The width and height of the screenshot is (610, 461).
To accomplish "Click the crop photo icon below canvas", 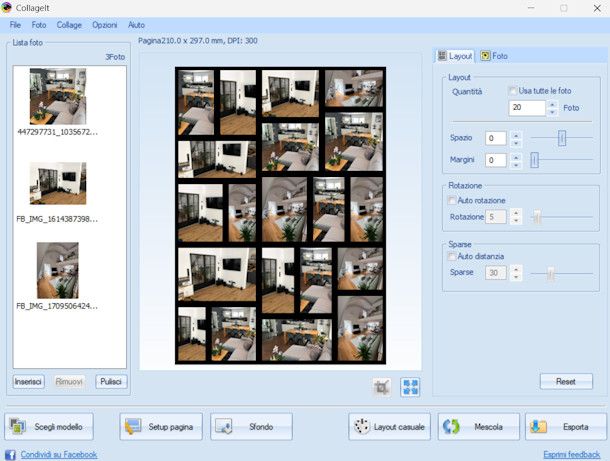I will tap(381, 386).
